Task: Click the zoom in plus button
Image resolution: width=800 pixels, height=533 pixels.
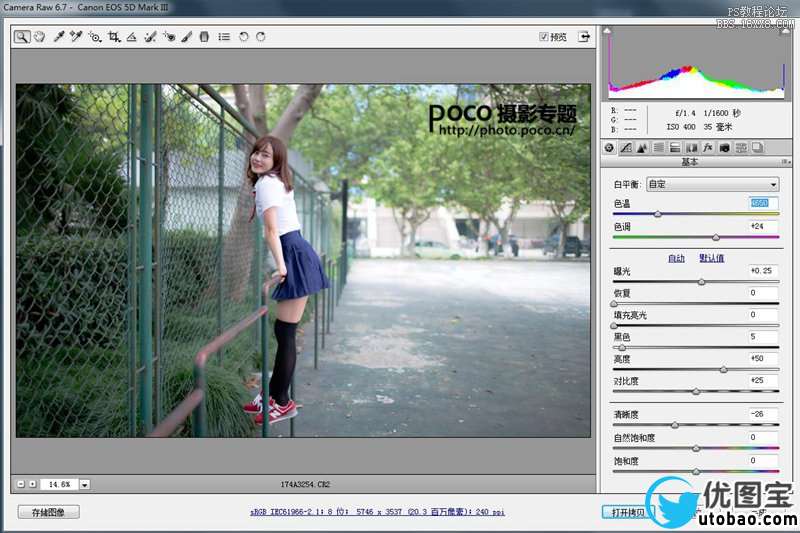Action: coord(33,484)
